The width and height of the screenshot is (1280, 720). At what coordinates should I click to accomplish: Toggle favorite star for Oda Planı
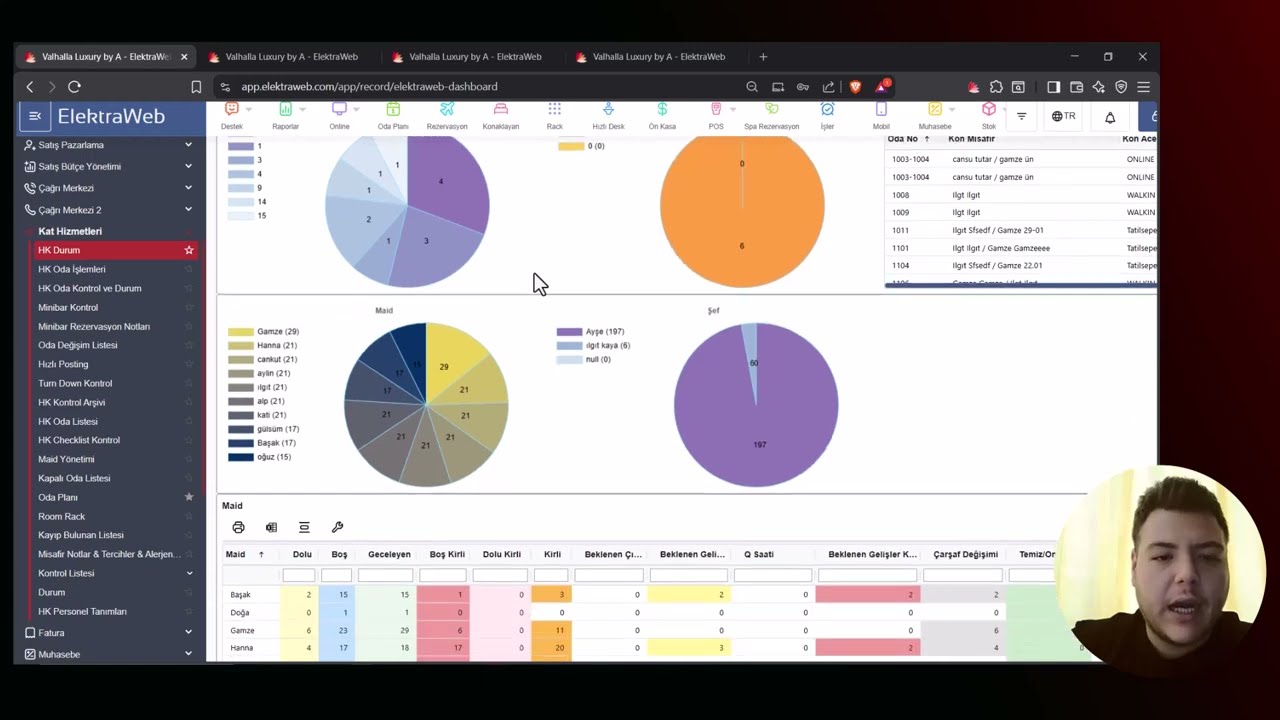tap(189, 497)
